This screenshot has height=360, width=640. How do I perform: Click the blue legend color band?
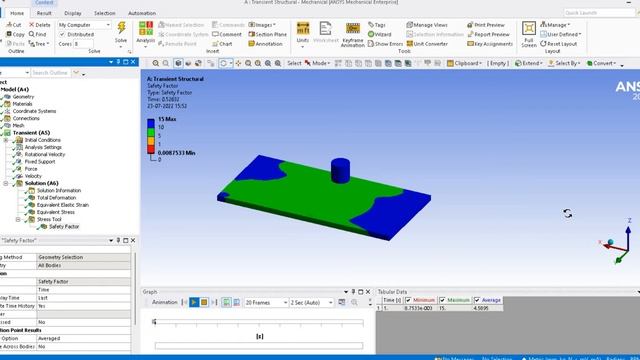click(x=151, y=123)
